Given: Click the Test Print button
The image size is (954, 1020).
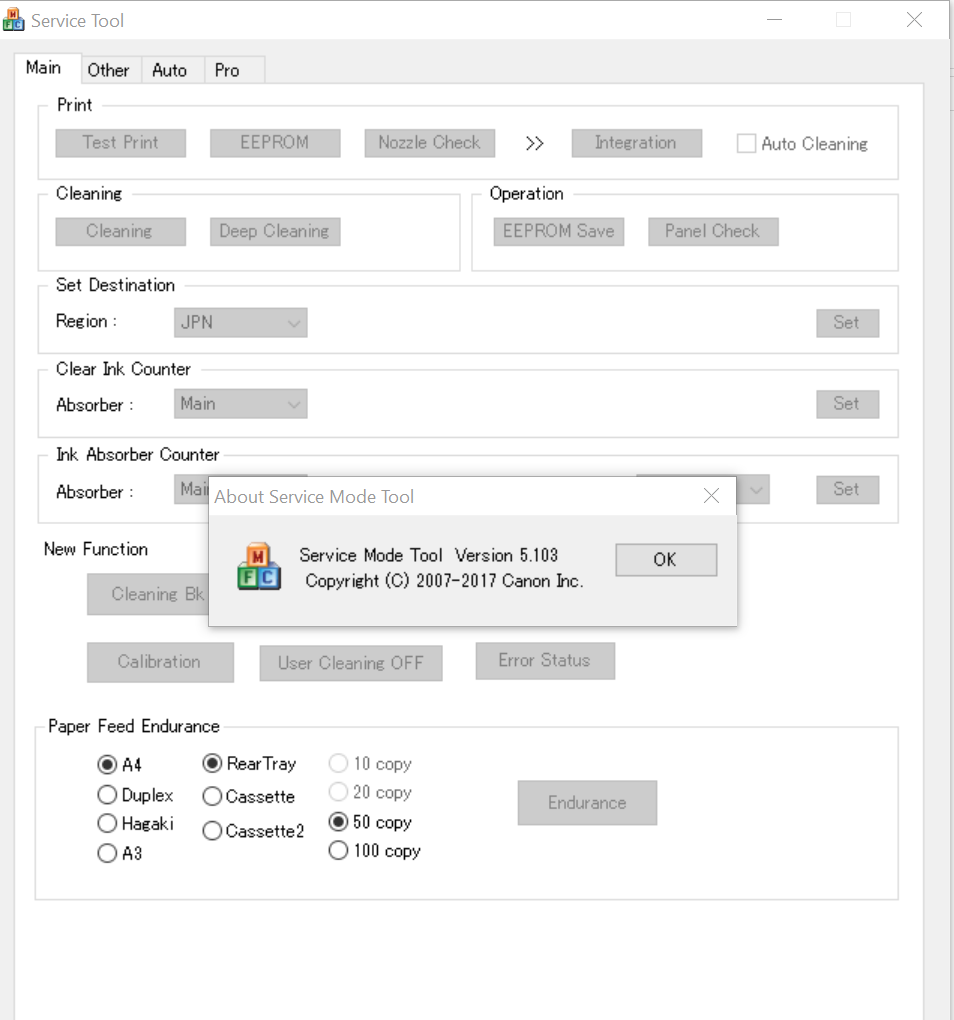Looking at the screenshot, I should click(120, 143).
